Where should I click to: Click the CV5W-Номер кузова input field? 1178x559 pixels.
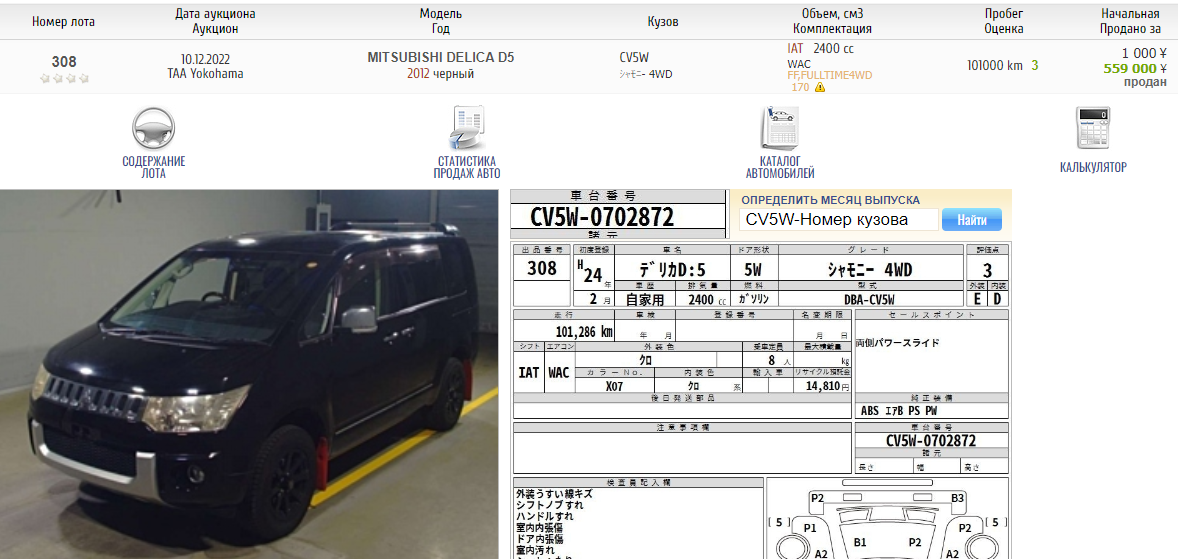[x=838, y=219]
